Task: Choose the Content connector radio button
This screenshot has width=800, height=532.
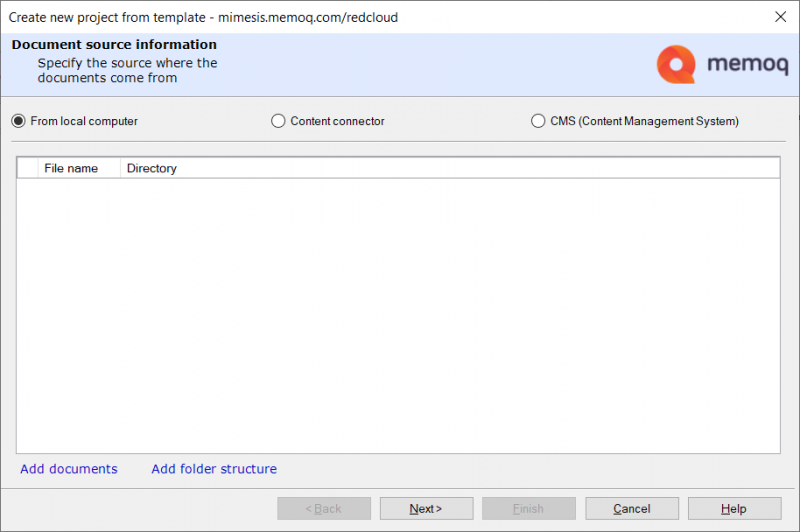Action: tap(278, 121)
